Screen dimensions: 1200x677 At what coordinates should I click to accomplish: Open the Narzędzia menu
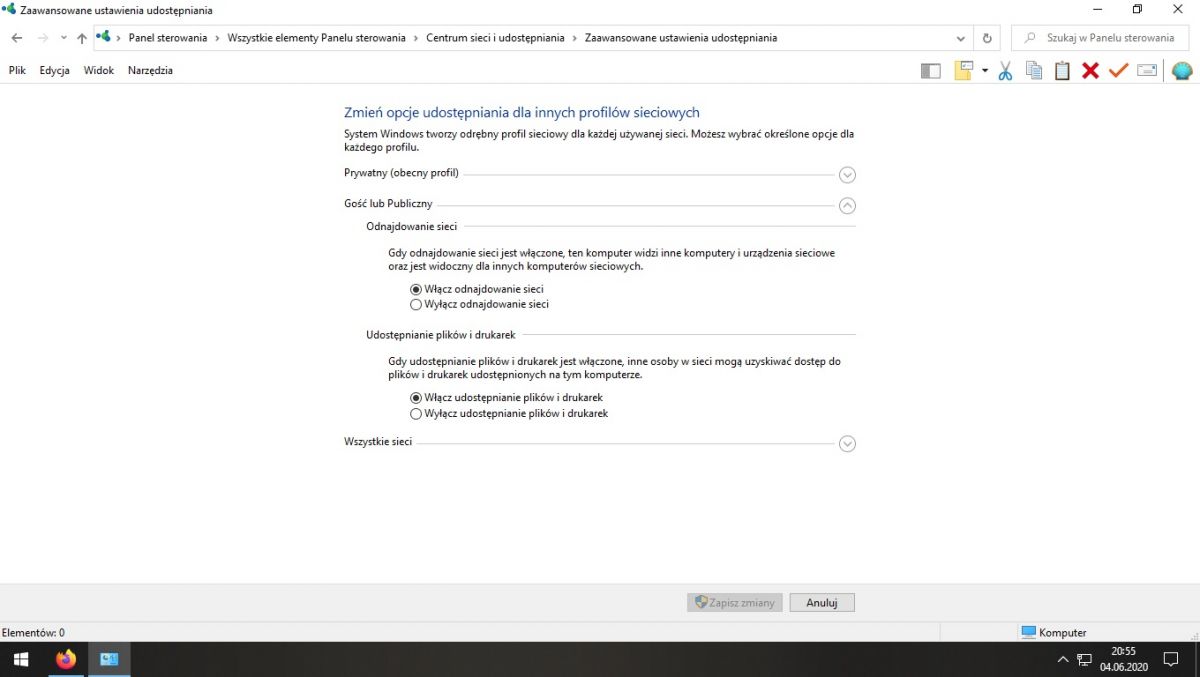click(150, 70)
